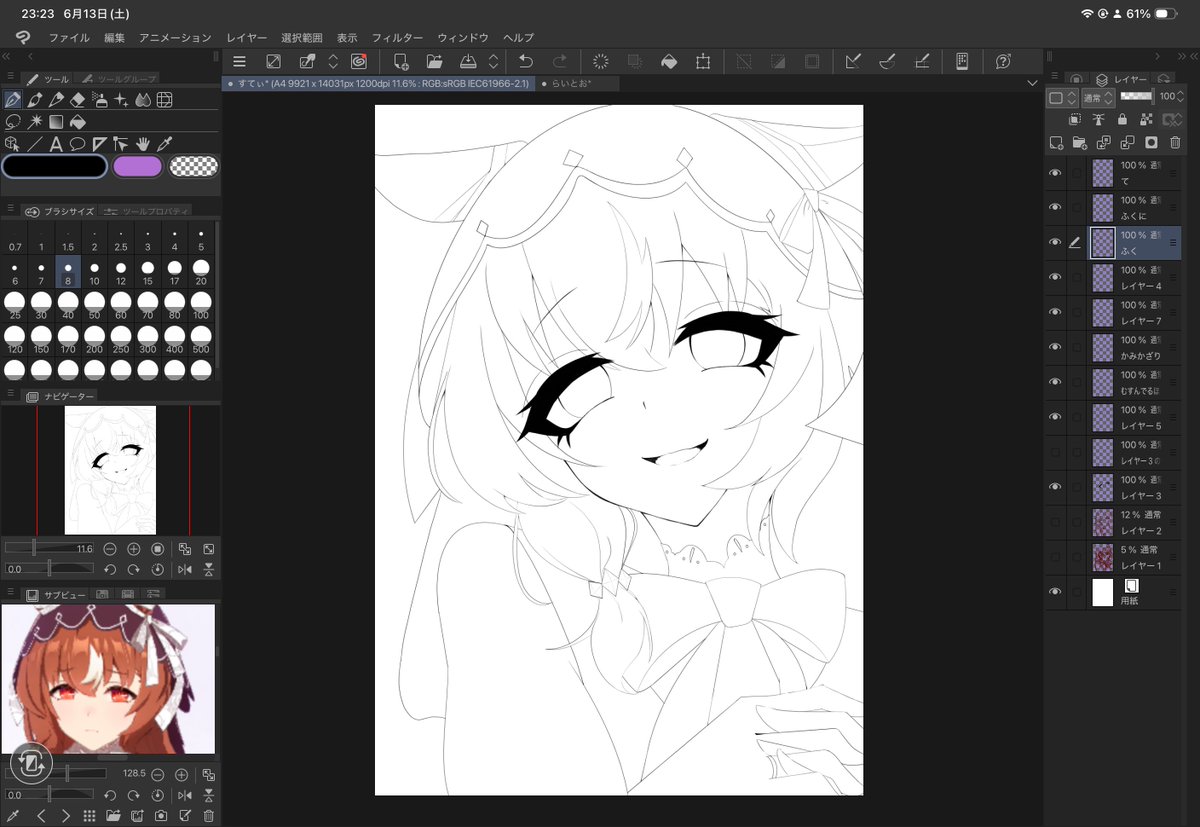Open the レイヤー menu
This screenshot has width=1200, height=827.
pos(247,37)
